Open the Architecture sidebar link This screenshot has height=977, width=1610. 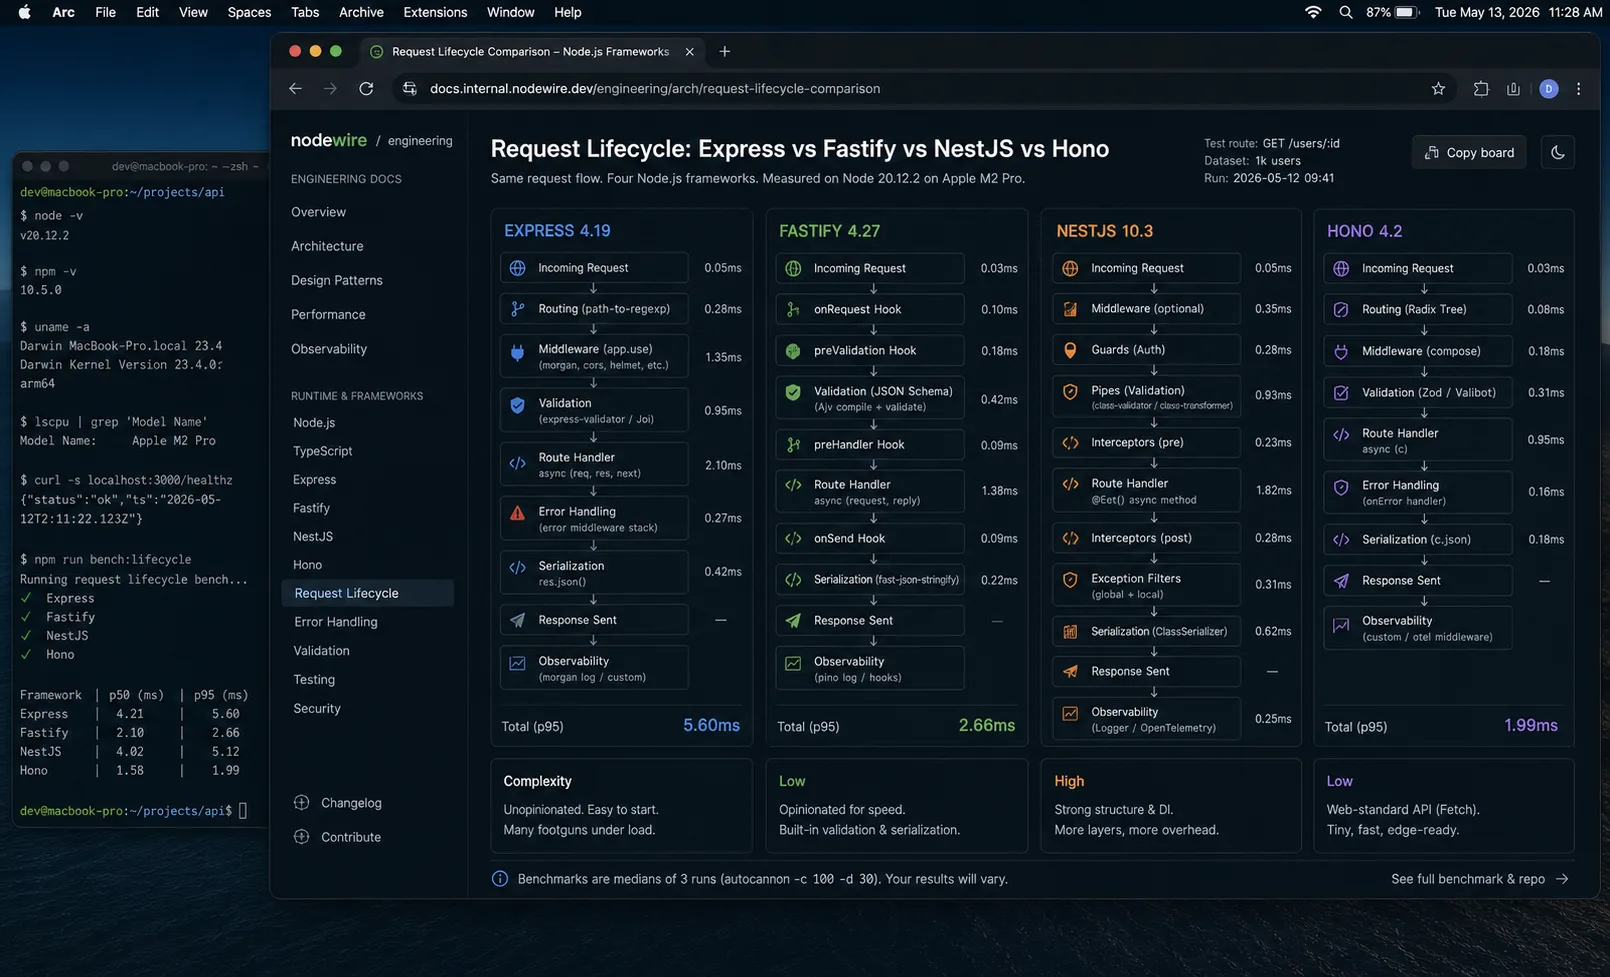coord(327,246)
